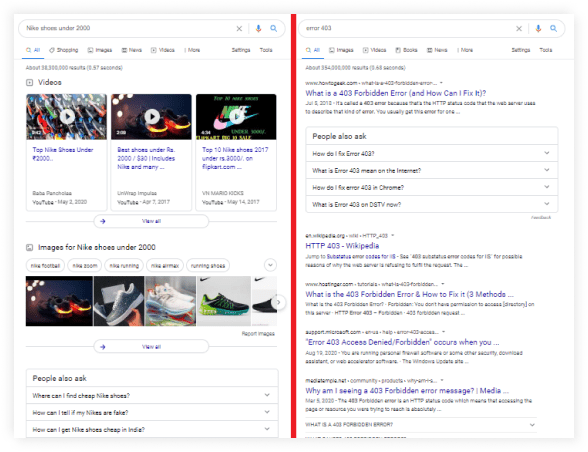Select 'nike running' image filter chip
The height and width of the screenshot is (452, 588).
click(124, 266)
